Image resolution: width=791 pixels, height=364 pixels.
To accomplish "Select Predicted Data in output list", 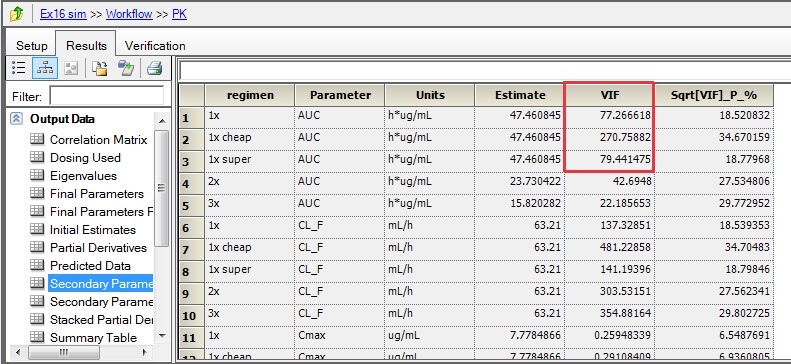I will click(90, 265).
